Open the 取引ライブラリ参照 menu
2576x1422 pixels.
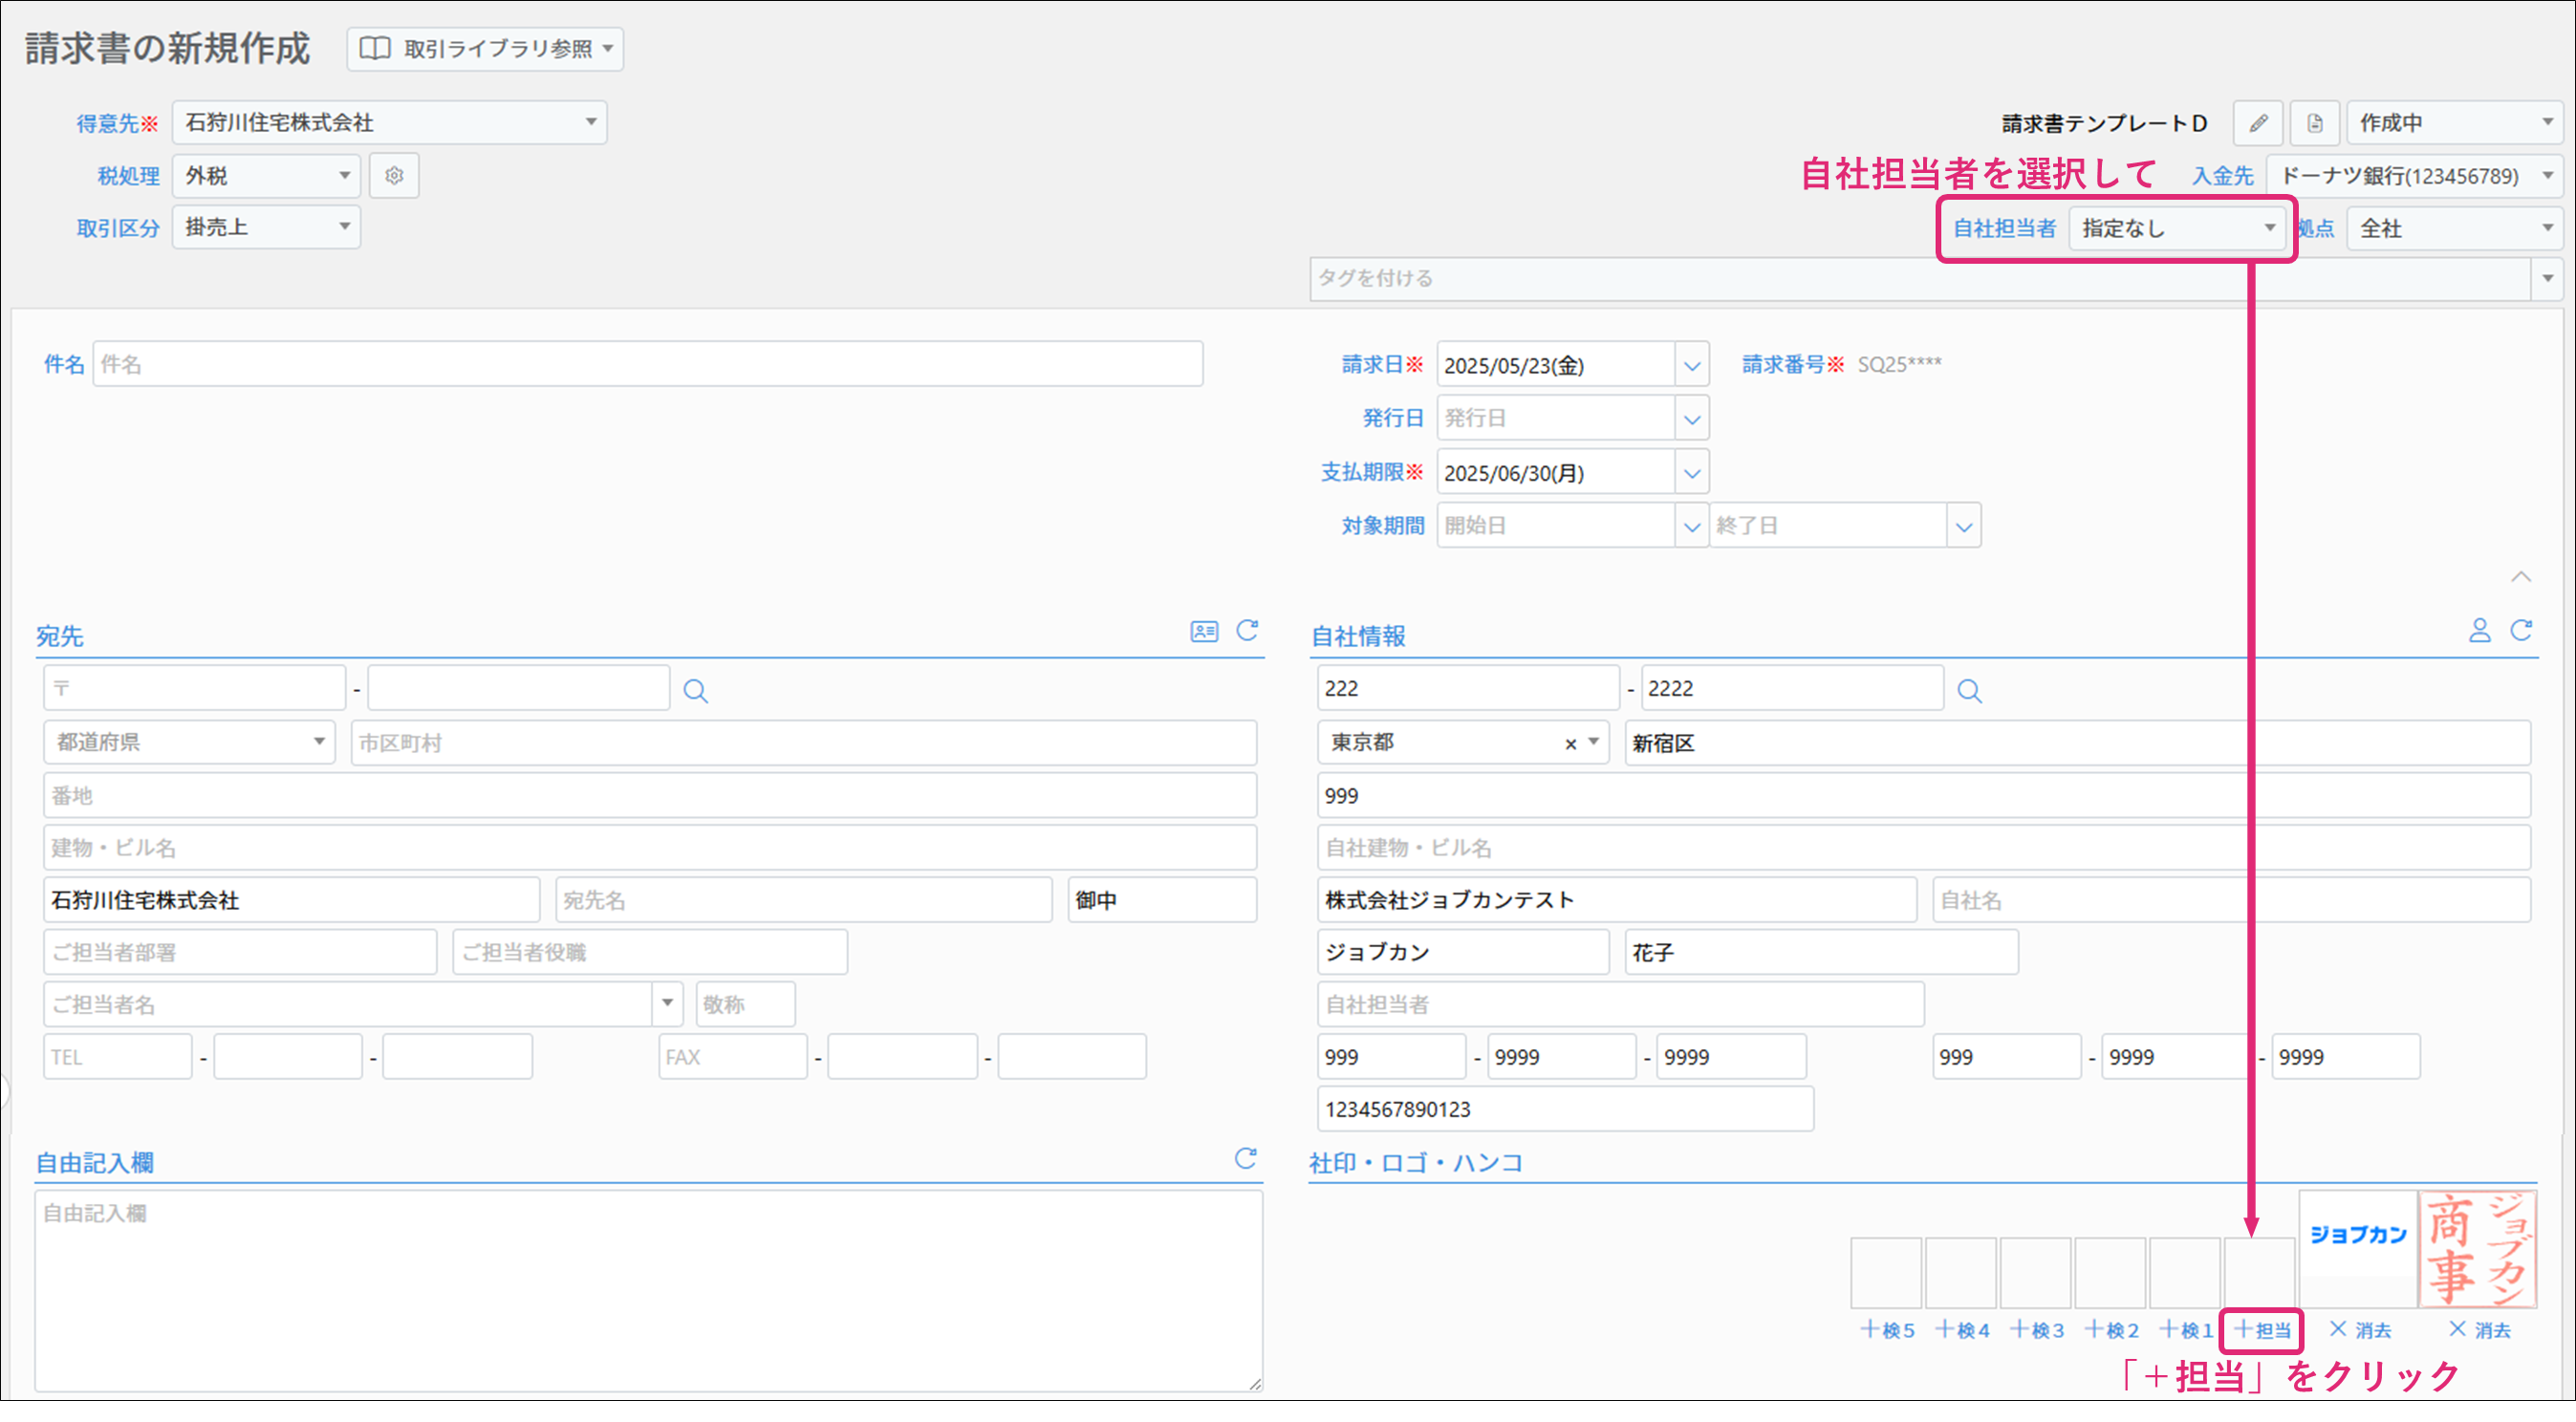point(485,49)
